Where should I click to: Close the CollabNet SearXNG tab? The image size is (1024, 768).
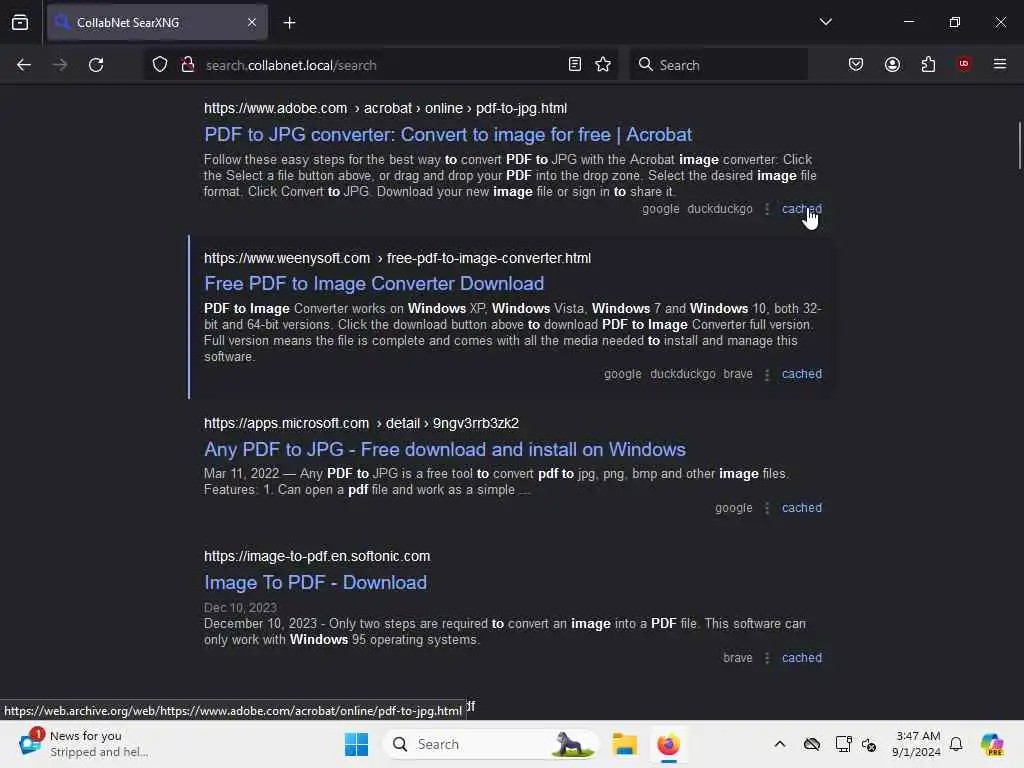(252, 23)
